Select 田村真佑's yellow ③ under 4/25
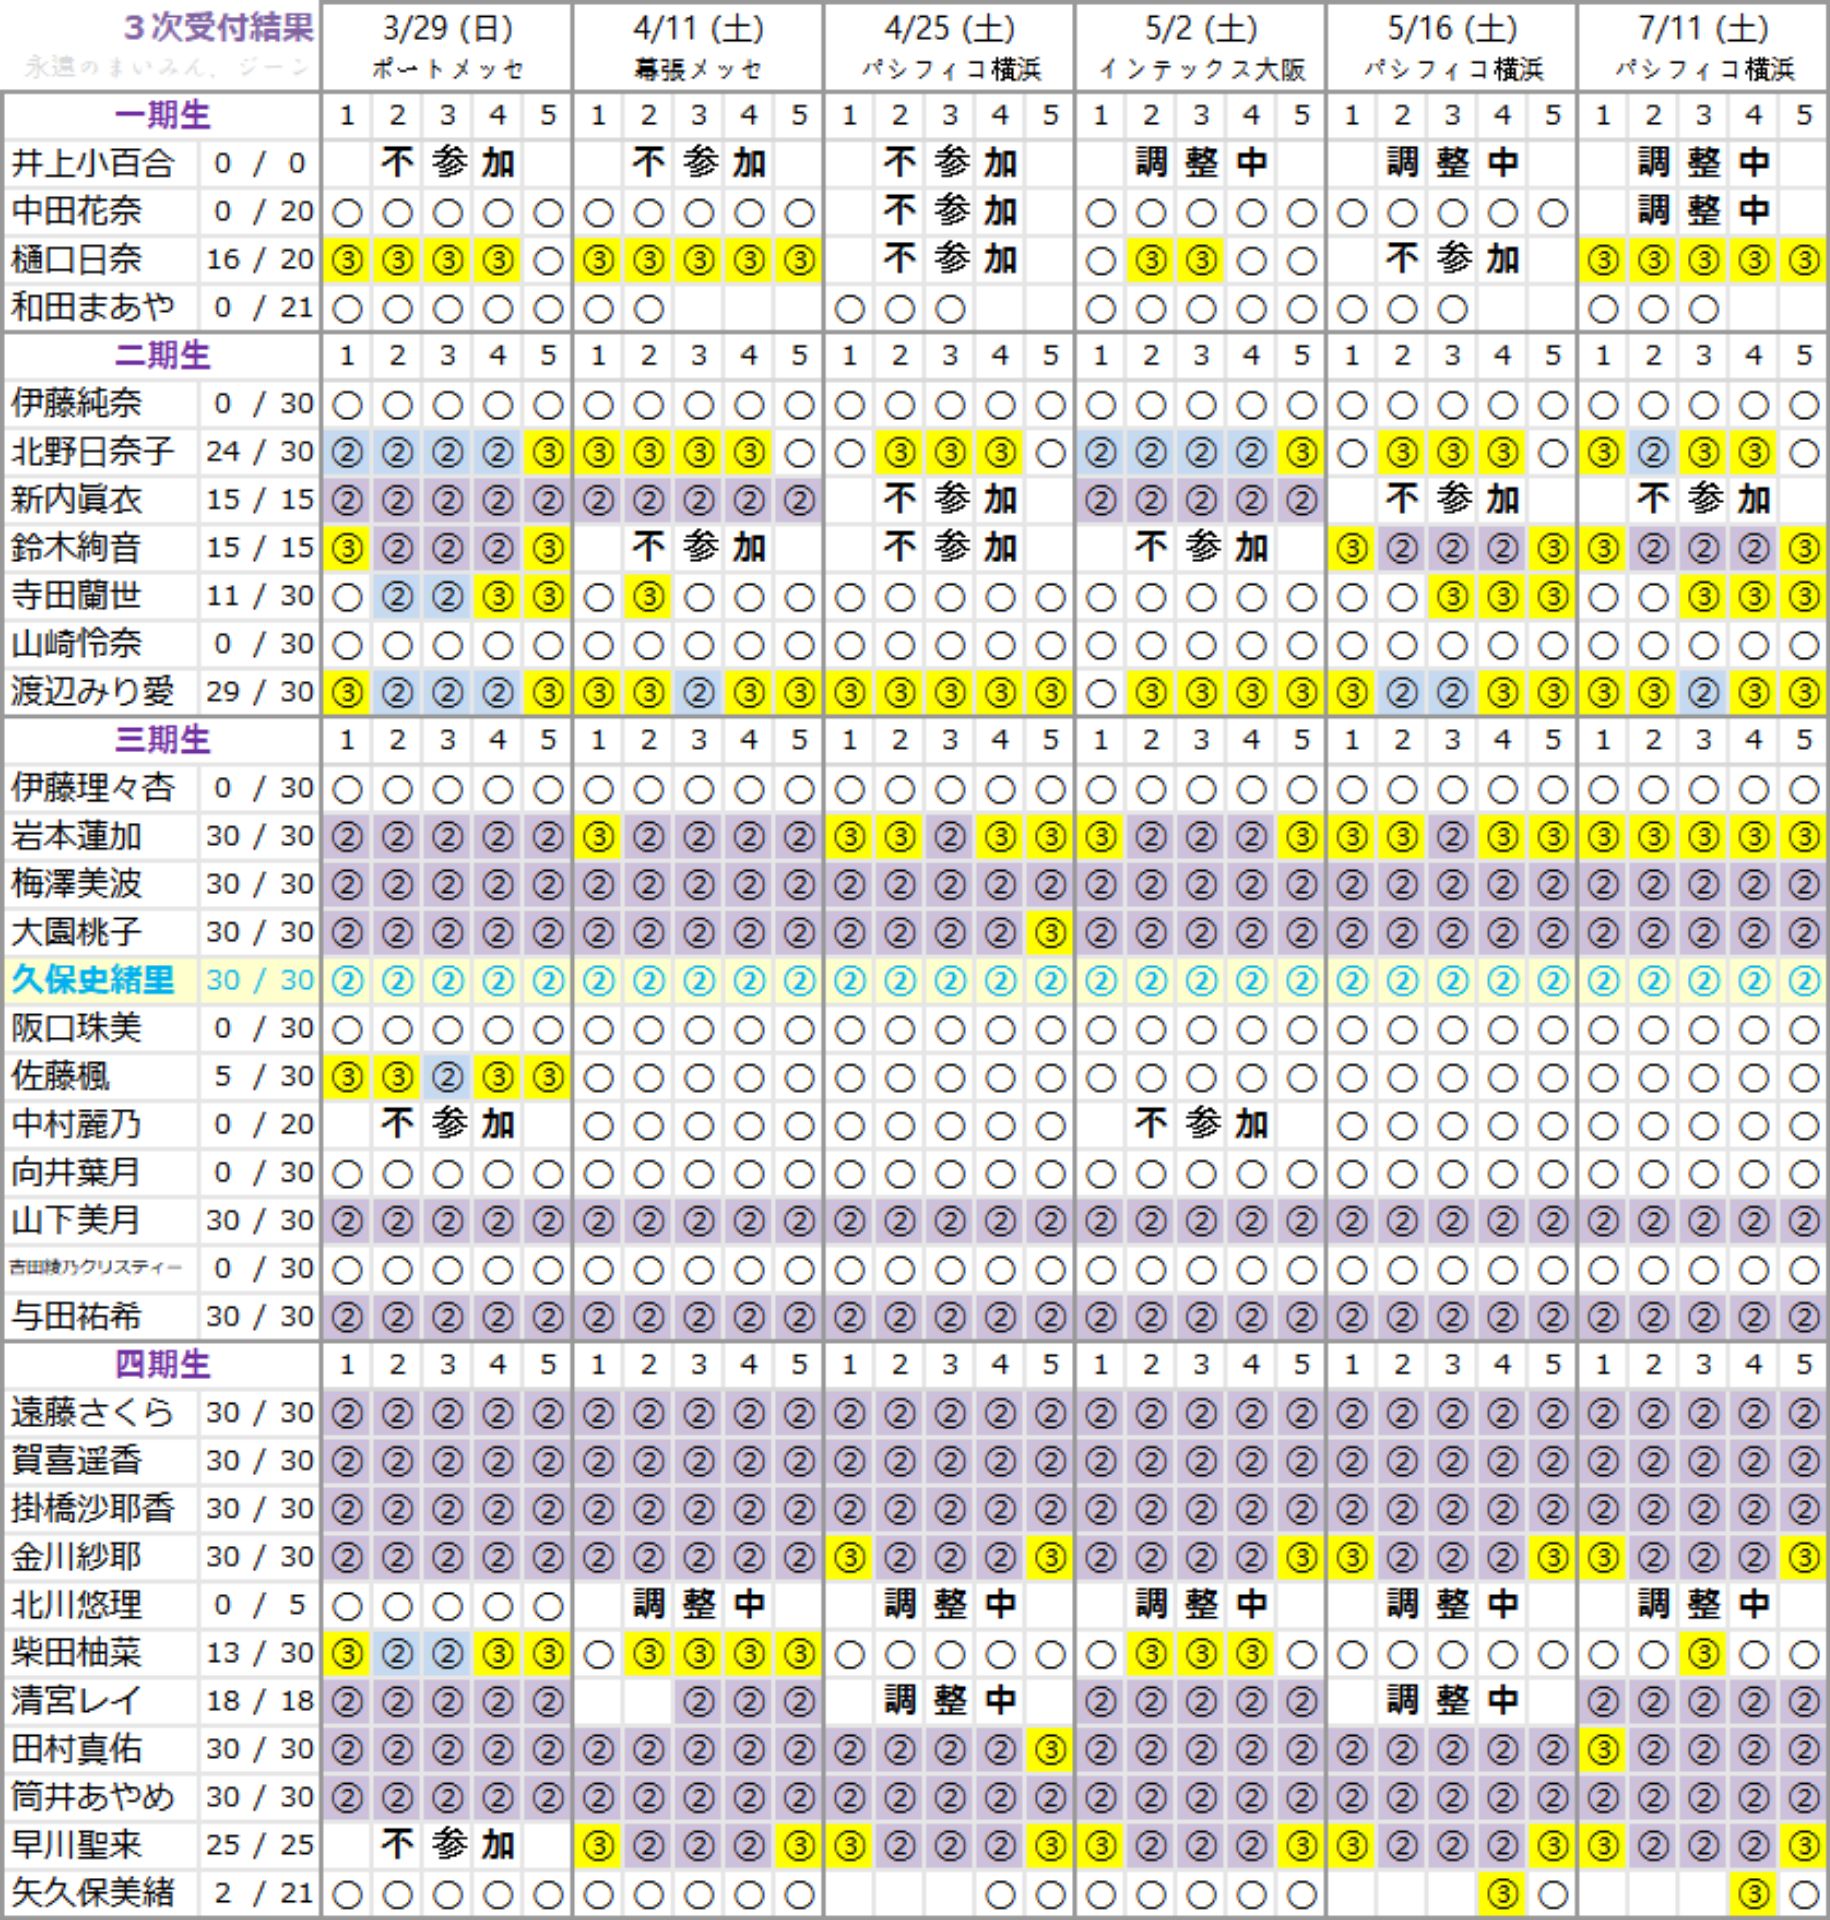 [x=1050, y=1749]
